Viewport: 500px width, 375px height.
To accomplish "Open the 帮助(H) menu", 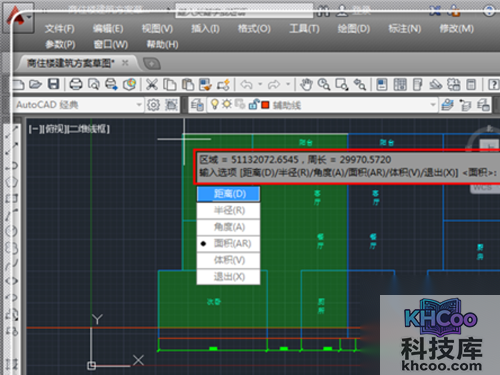I will pyautogui.click(x=163, y=44).
